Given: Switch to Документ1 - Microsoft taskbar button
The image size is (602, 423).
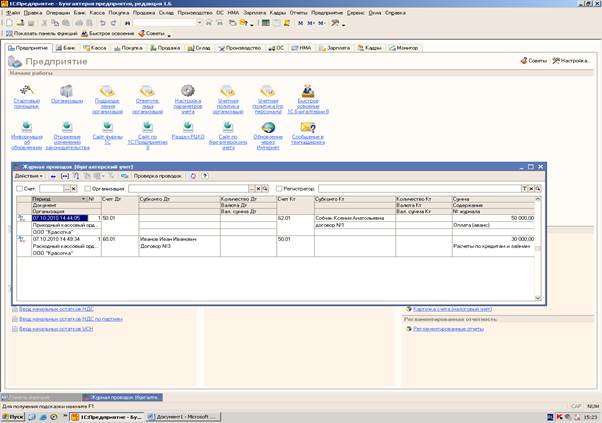Looking at the screenshot, I should [x=183, y=416].
